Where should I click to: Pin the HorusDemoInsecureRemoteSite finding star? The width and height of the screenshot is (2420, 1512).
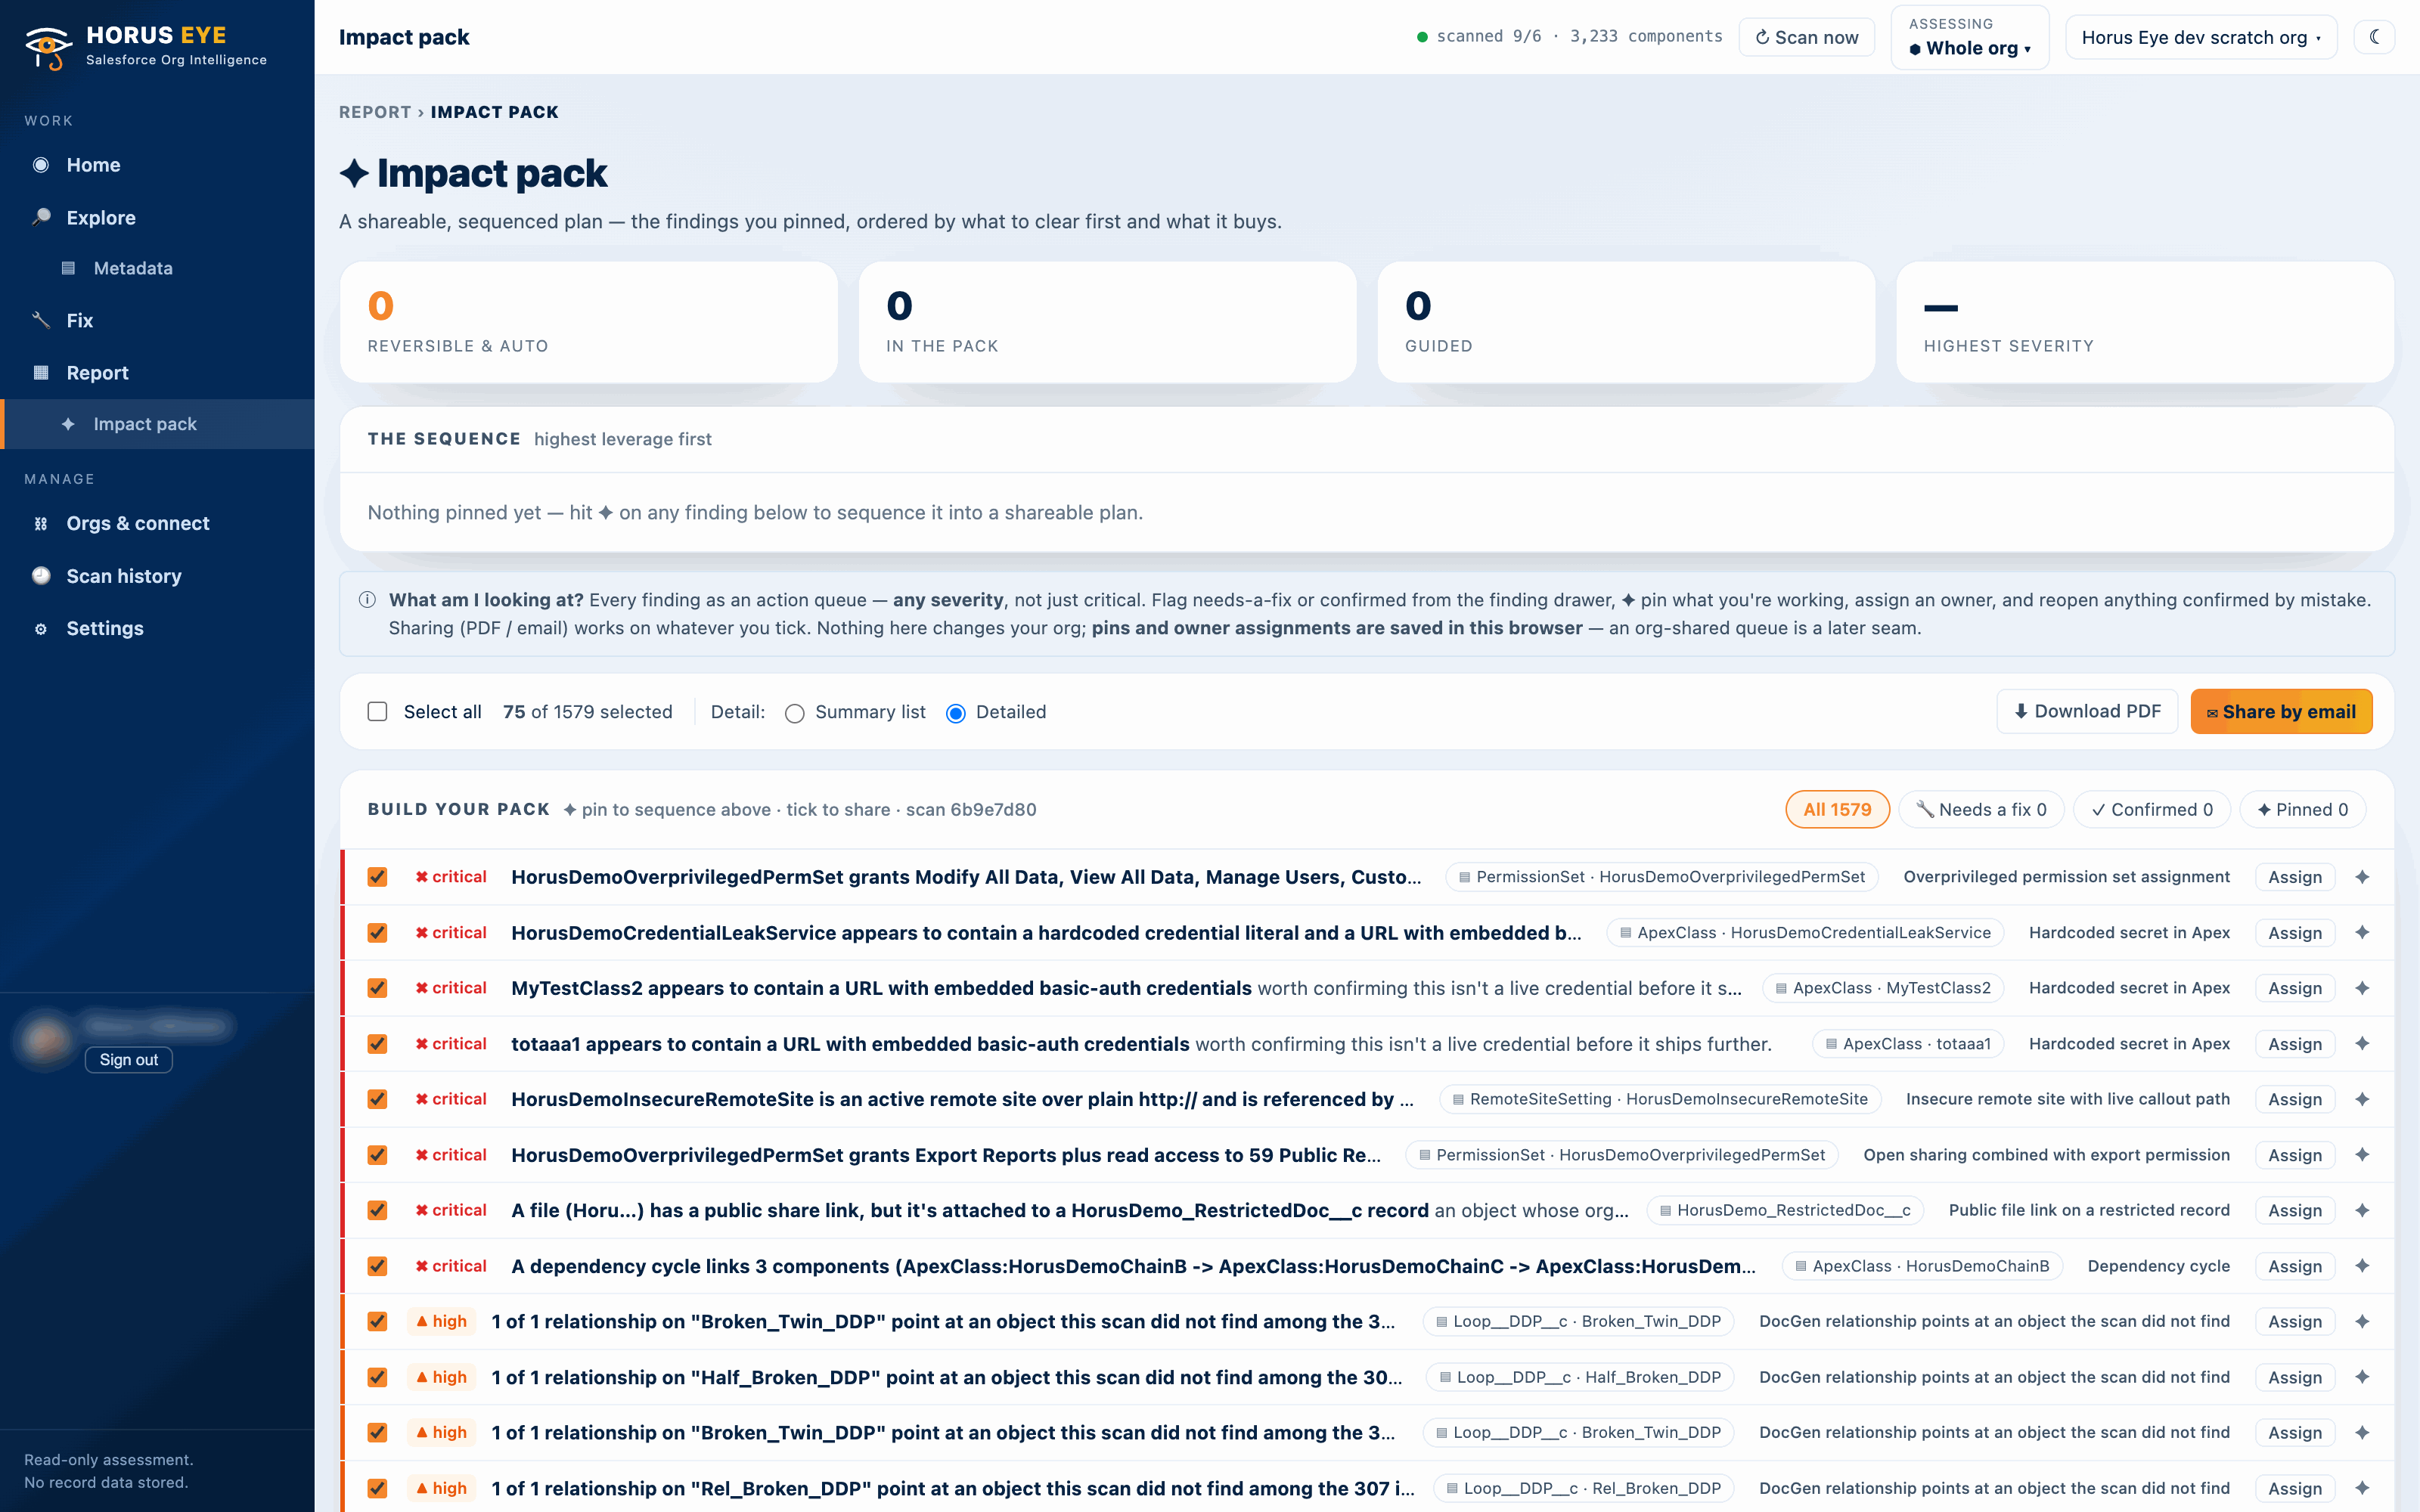(2362, 1099)
